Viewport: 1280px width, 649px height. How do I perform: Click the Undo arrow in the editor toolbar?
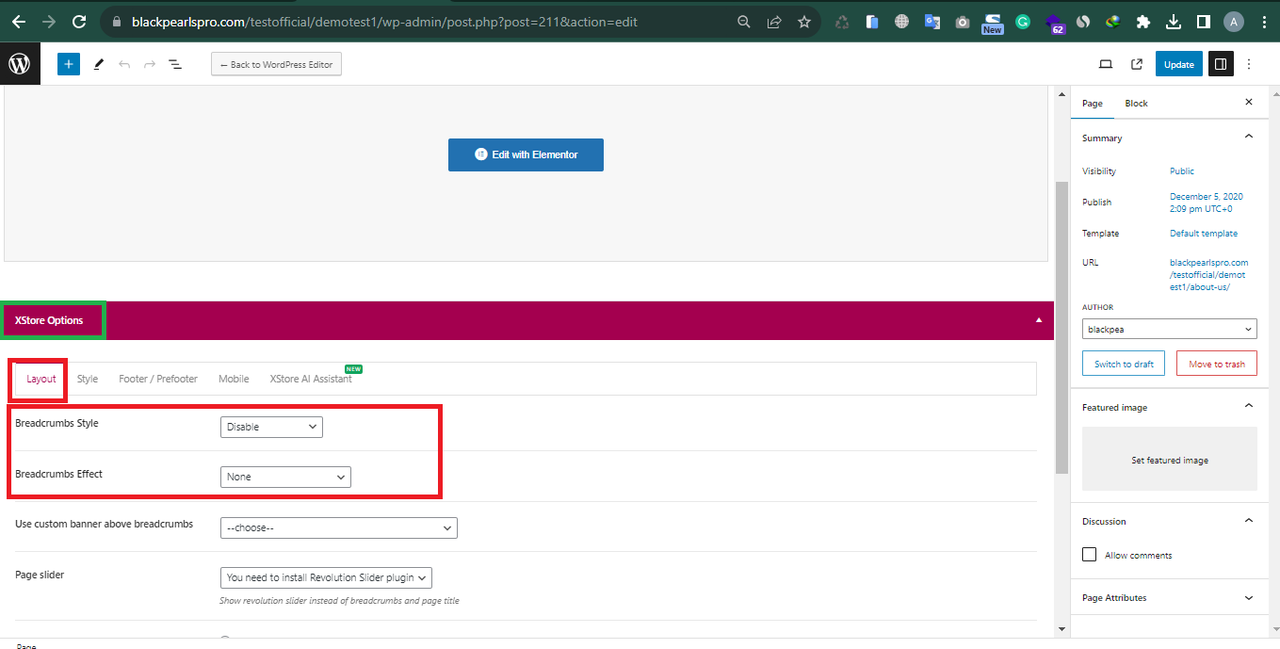click(x=124, y=64)
